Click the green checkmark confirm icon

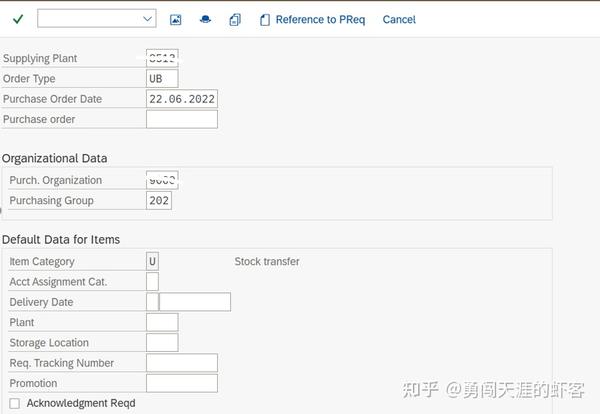point(18,19)
